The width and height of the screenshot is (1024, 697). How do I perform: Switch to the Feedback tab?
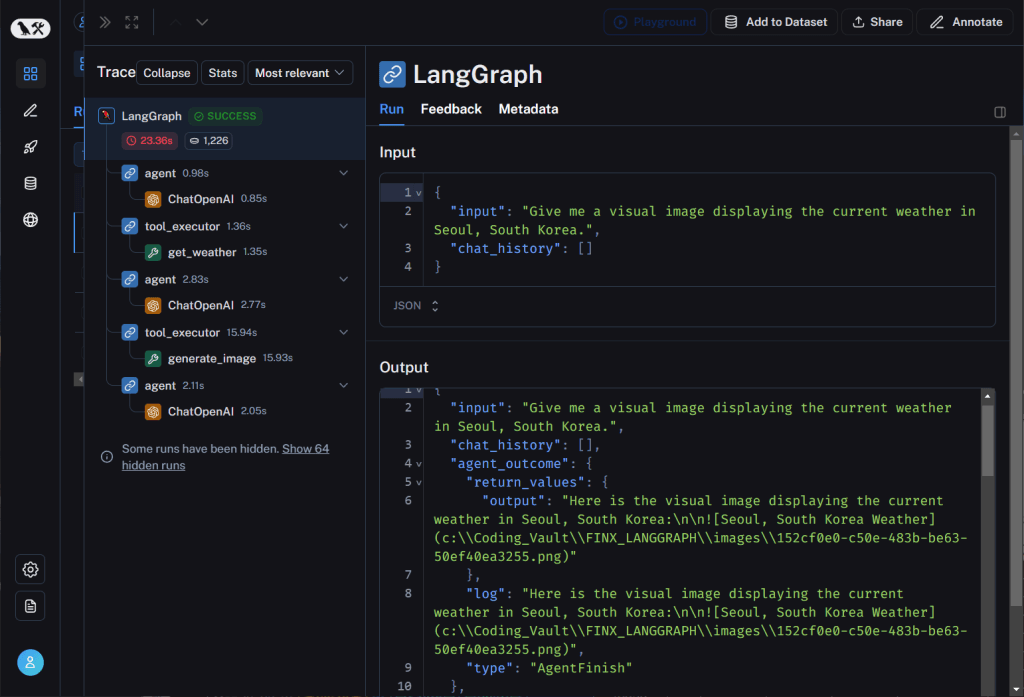(x=451, y=109)
